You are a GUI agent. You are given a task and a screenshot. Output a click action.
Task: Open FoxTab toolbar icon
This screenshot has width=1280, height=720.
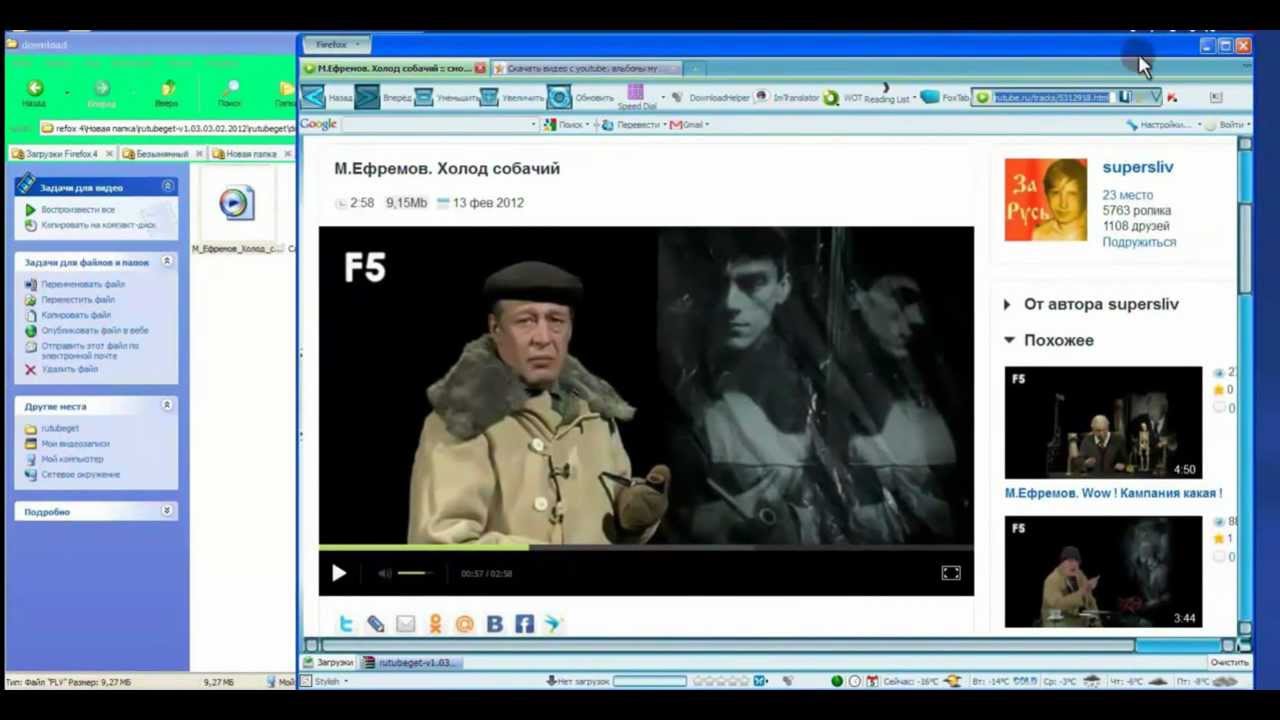pyautogui.click(x=930, y=97)
